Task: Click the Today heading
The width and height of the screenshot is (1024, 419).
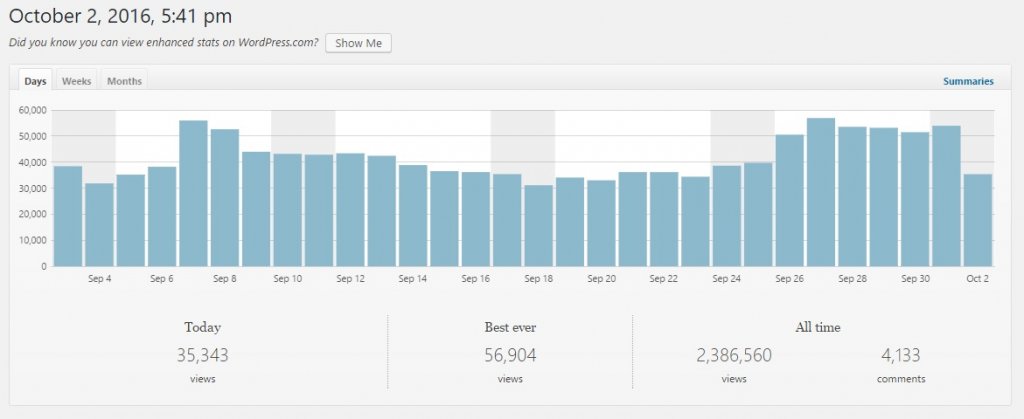Action: [202, 328]
